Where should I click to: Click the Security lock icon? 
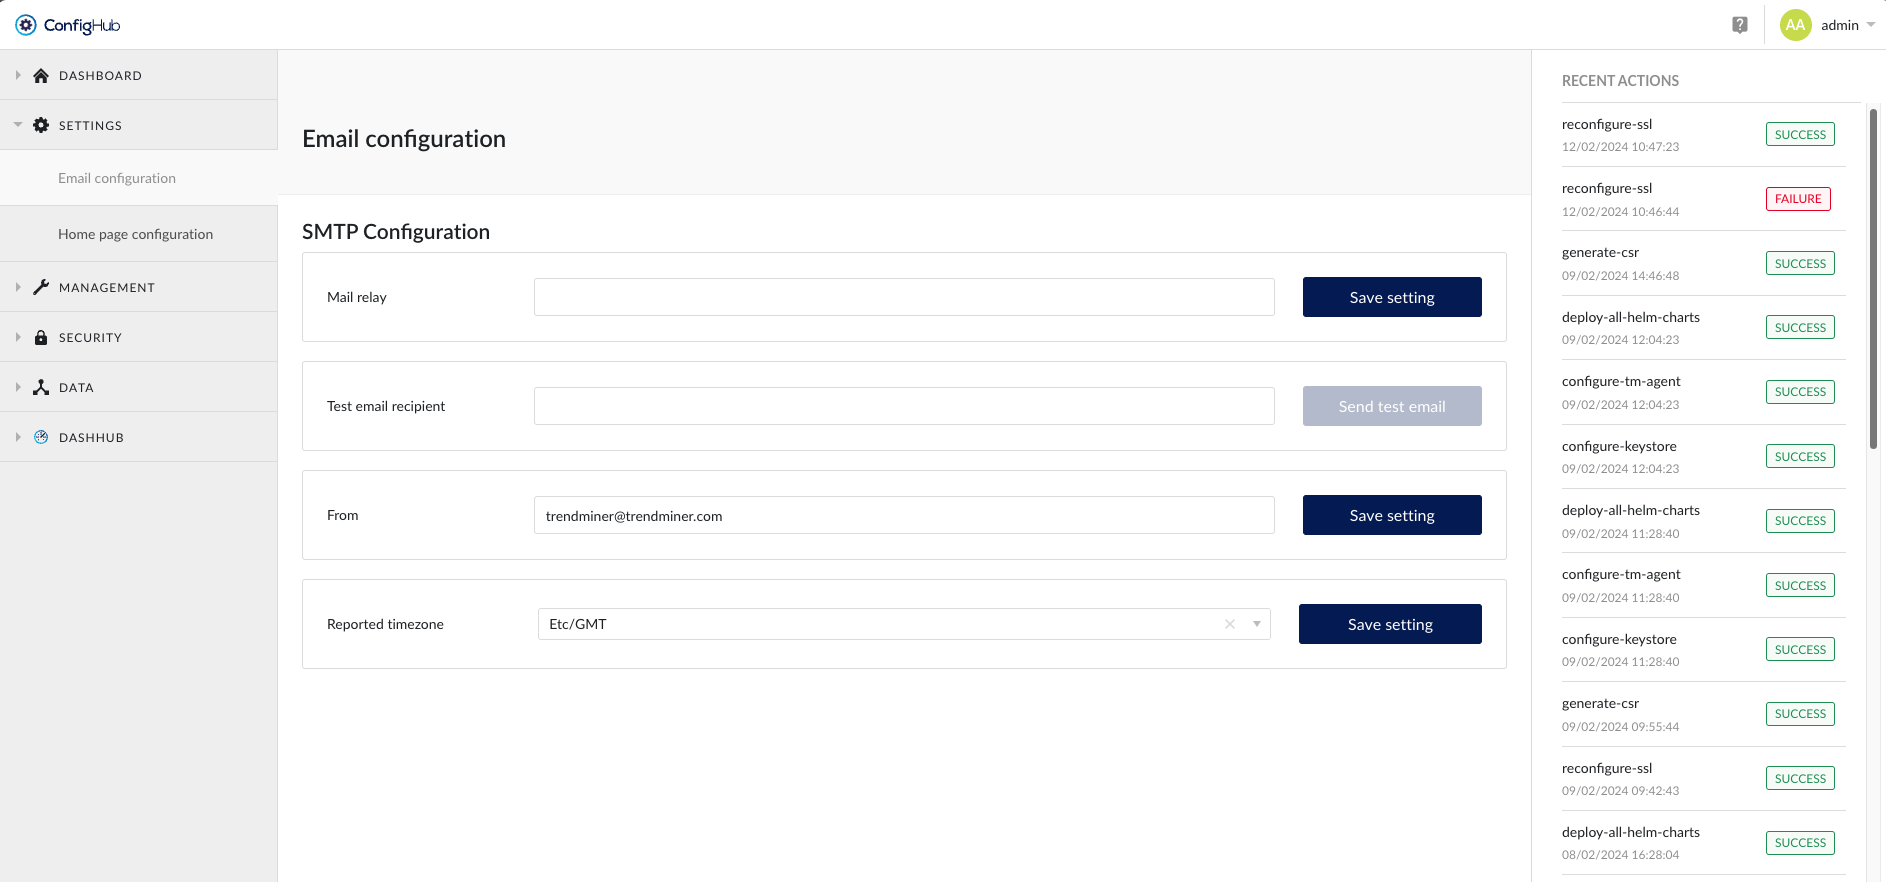click(41, 337)
